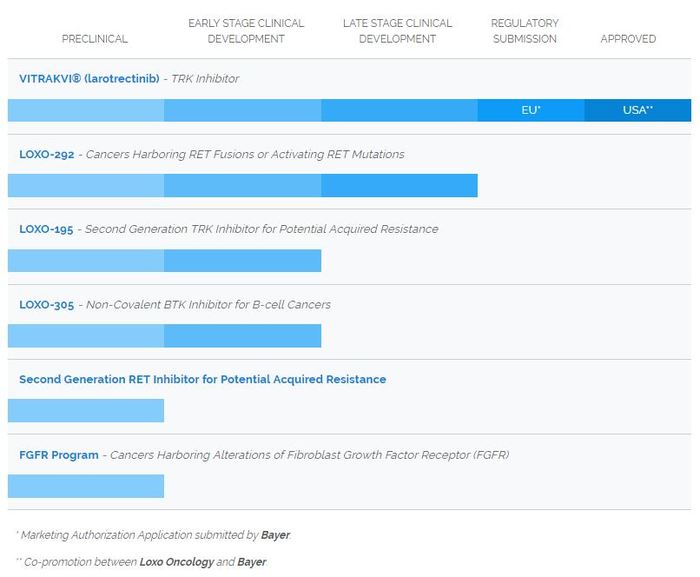Click 'Second Generation TRK Inhibitor' description
Image resolution: width=700 pixels, height=577 pixels.
(x=262, y=229)
